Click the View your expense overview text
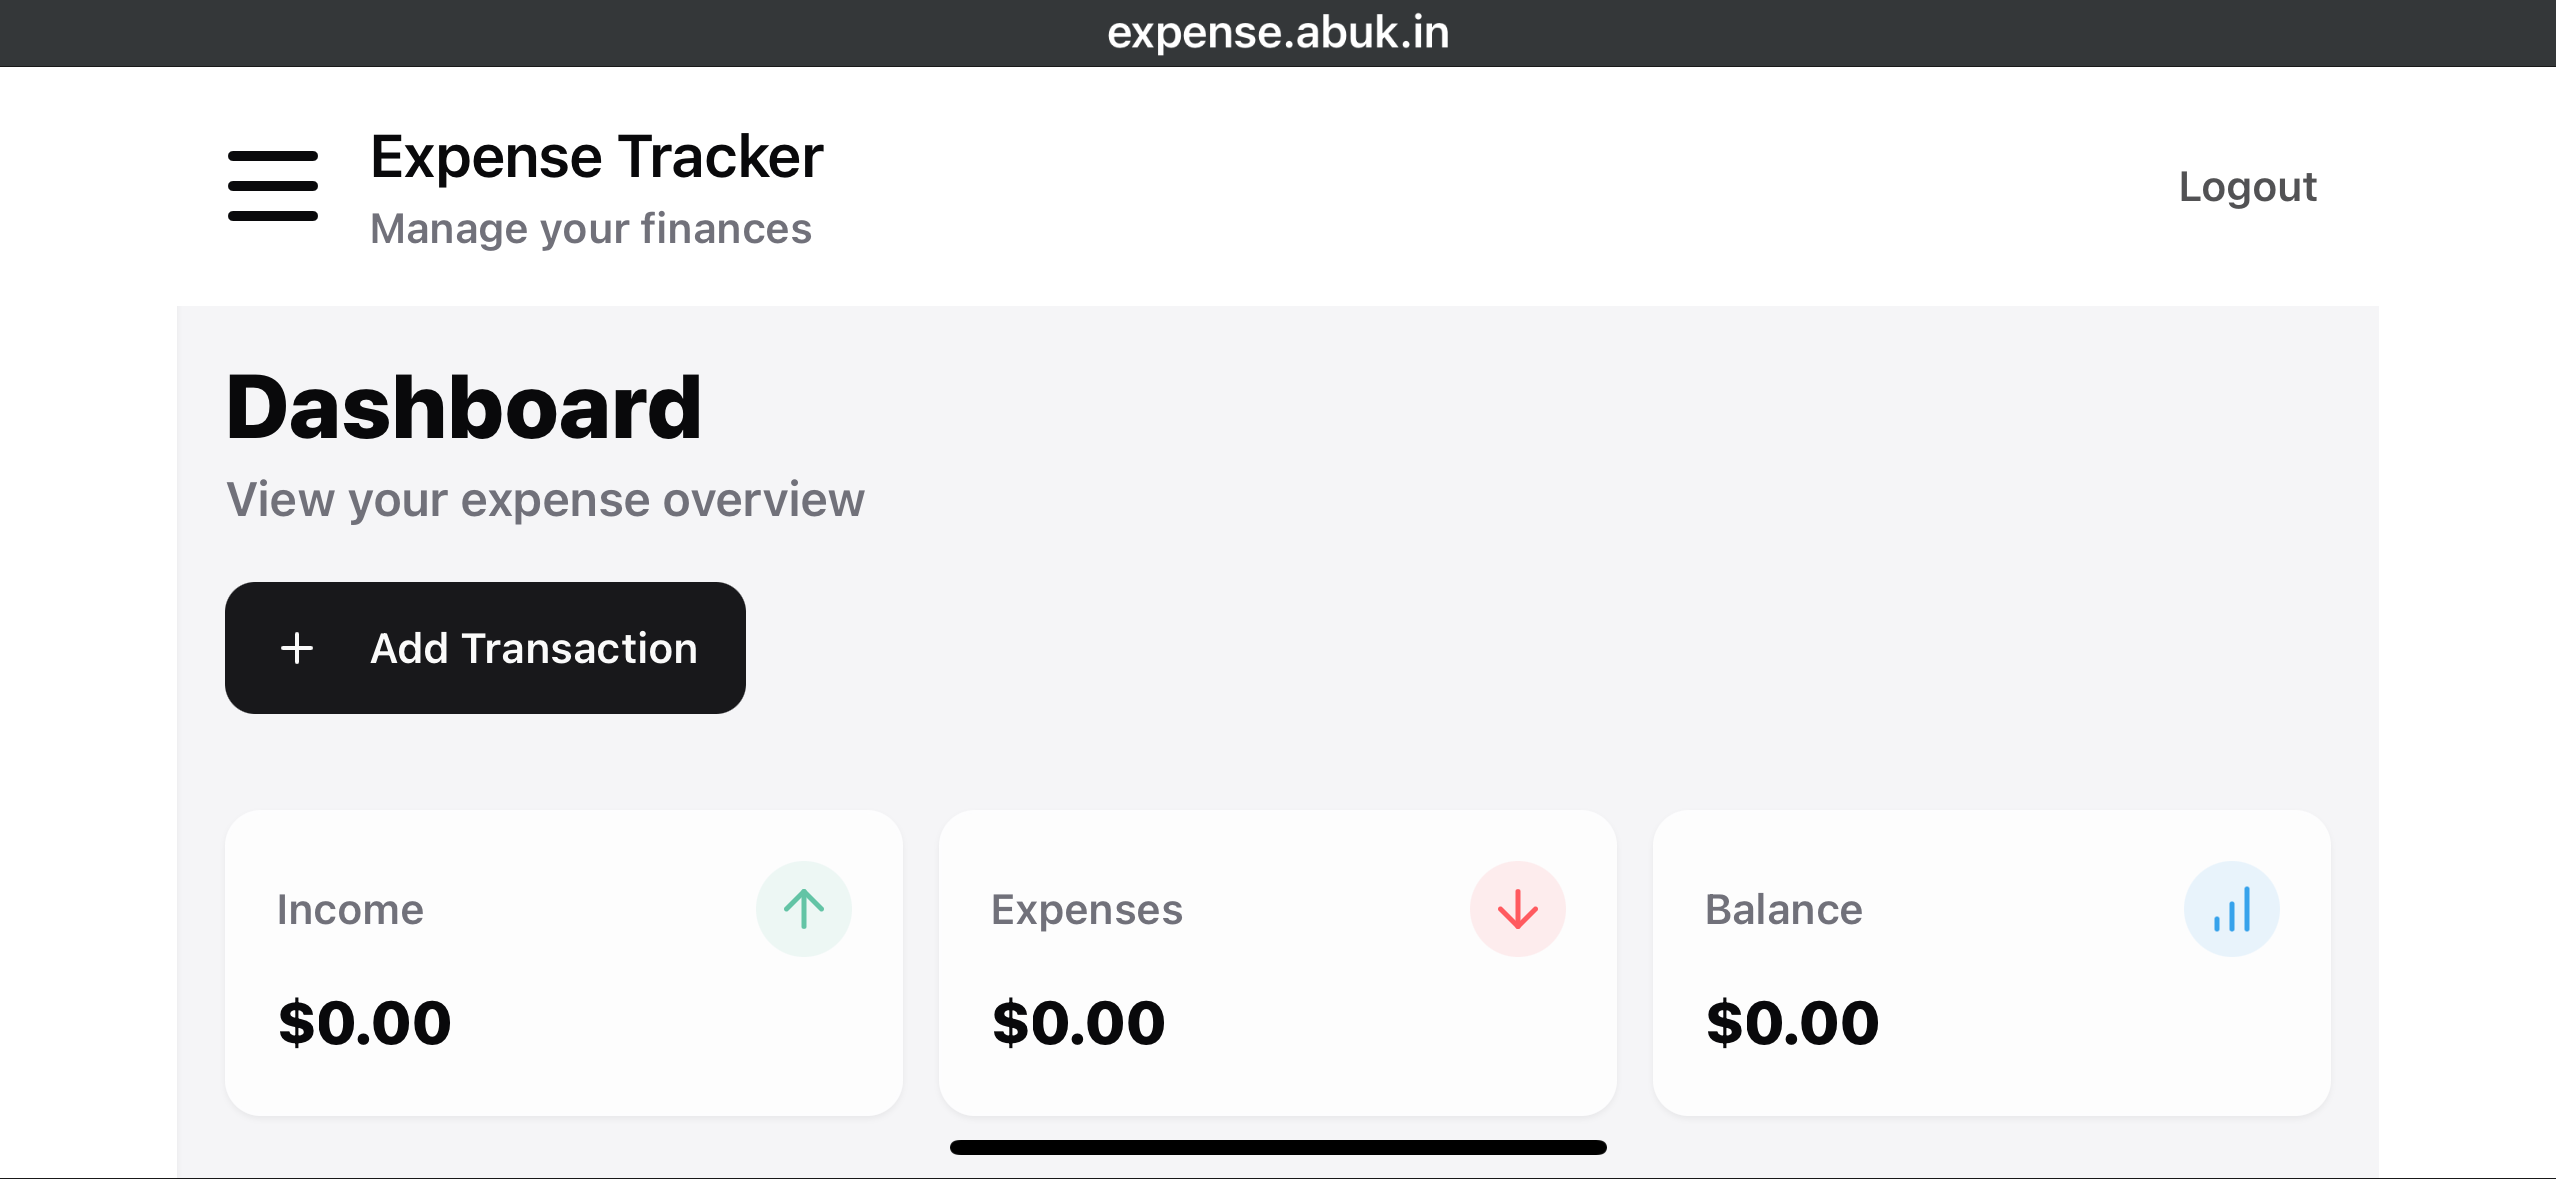Image resolution: width=2556 pixels, height=1179 pixels. tap(546, 500)
